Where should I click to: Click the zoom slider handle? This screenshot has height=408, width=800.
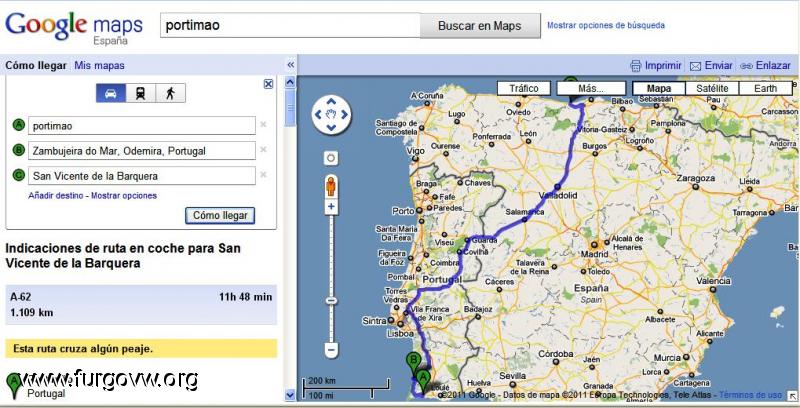coord(331,301)
